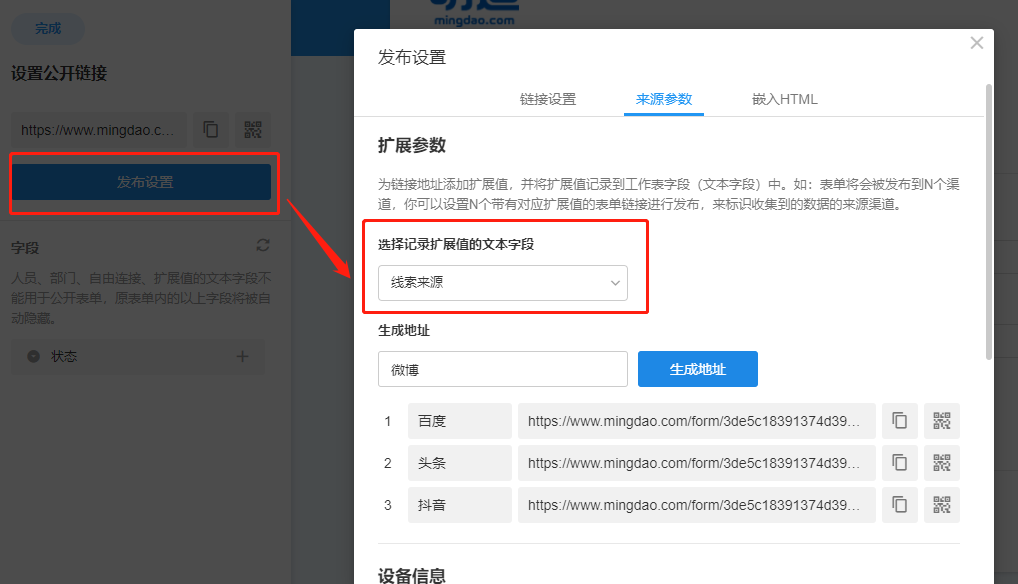Click the 头条 row URL text
The width and height of the screenshot is (1018, 584).
(694, 463)
